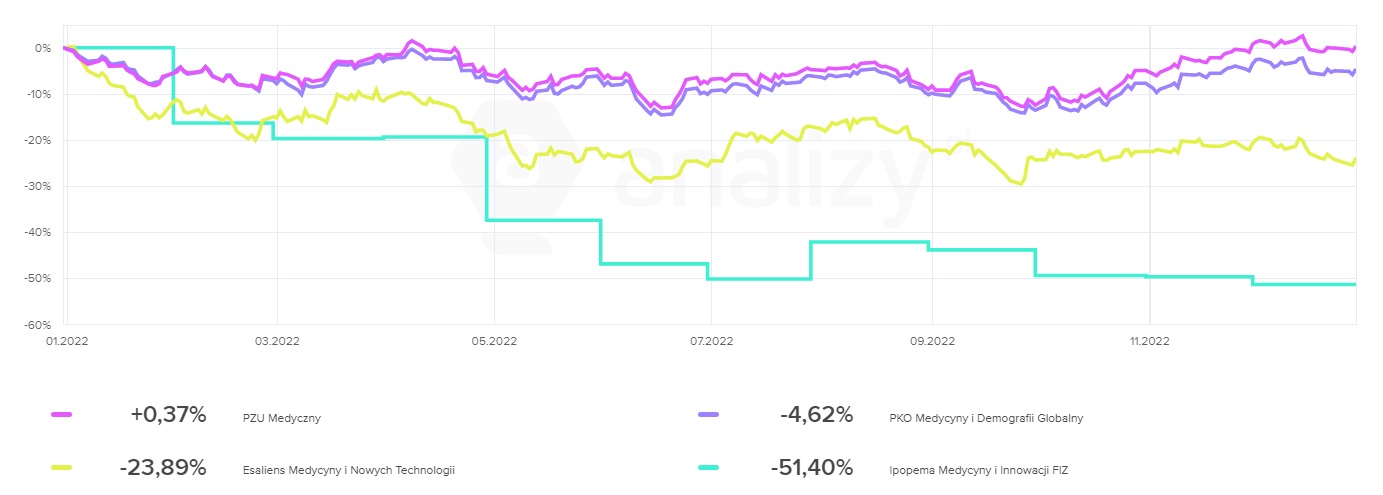The height and width of the screenshot is (495, 1383).
Task: Click the yellow Esaliens legend swatch
Action: [60, 467]
